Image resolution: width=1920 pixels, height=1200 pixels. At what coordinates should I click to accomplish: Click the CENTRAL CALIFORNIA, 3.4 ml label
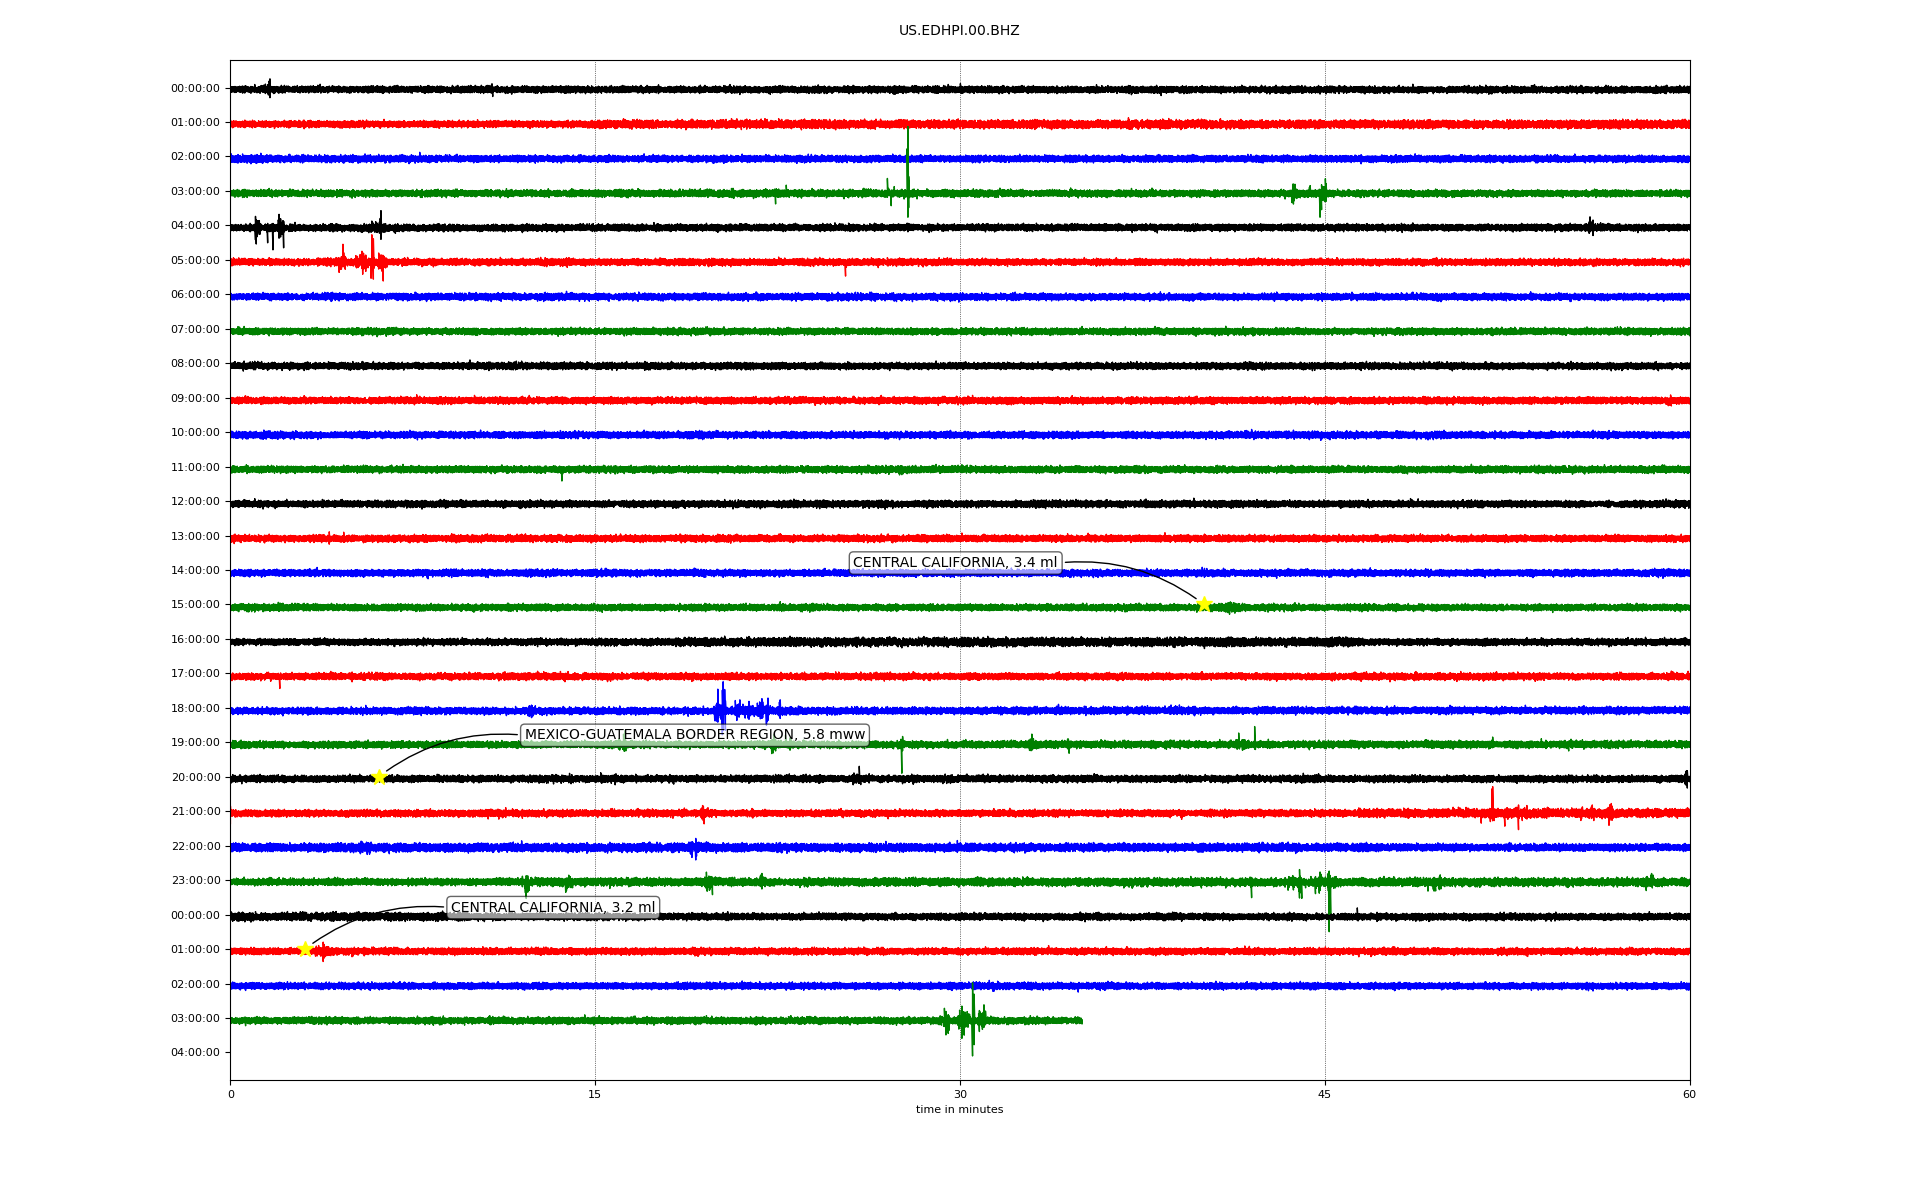tap(954, 563)
